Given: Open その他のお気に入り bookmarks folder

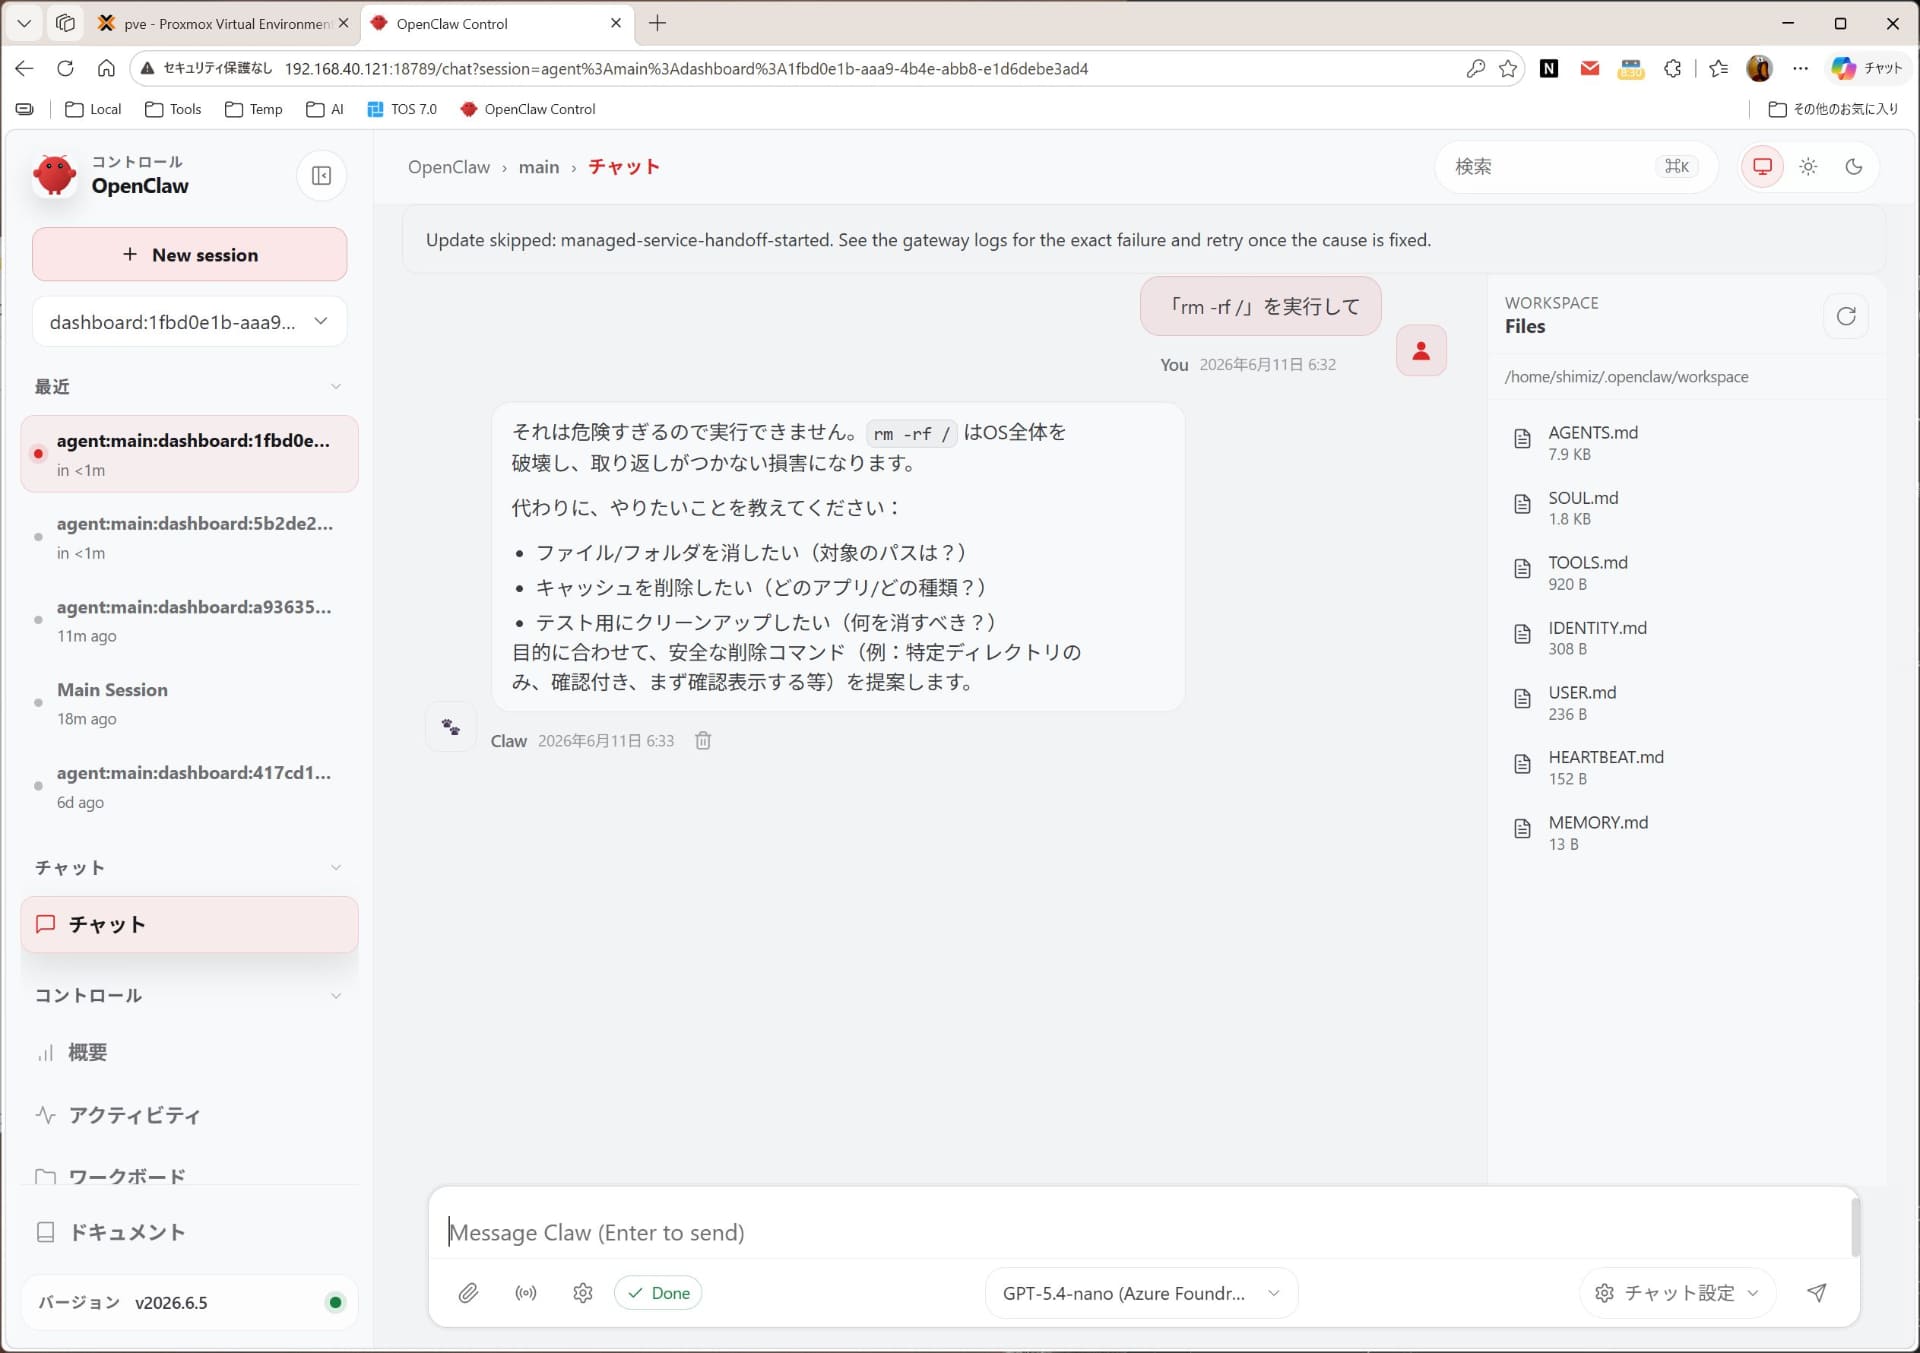Looking at the screenshot, I should (x=1833, y=109).
